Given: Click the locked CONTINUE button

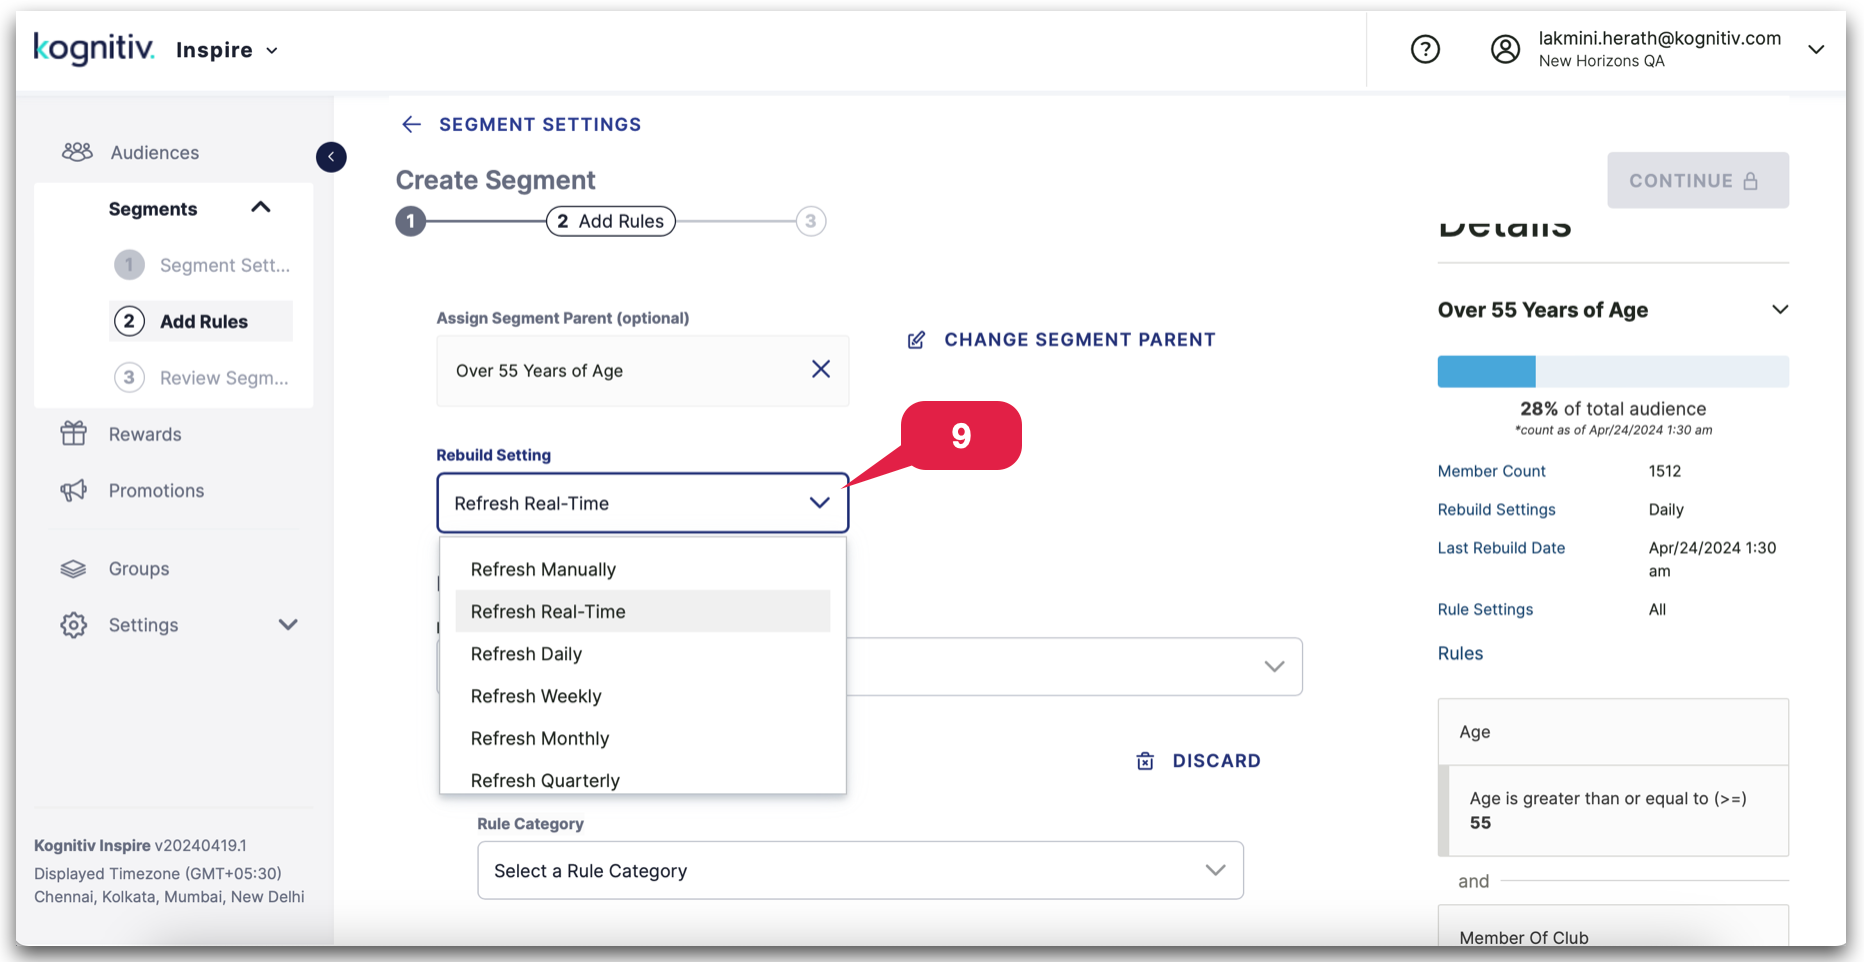Looking at the screenshot, I should [1698, 180].
